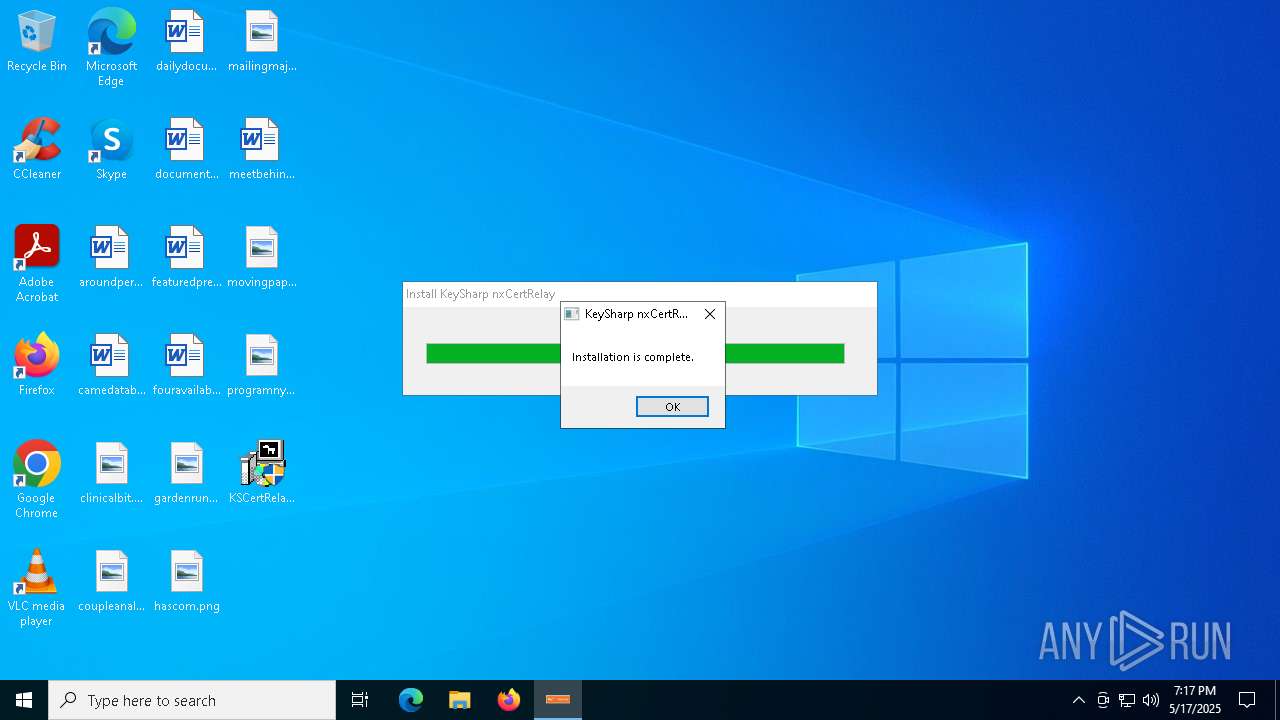The width and height of the screenshot is (1280, 720).
Task: Open File Explorer from the taskbar
Action: pyautogui.click(x=459, y=700)
